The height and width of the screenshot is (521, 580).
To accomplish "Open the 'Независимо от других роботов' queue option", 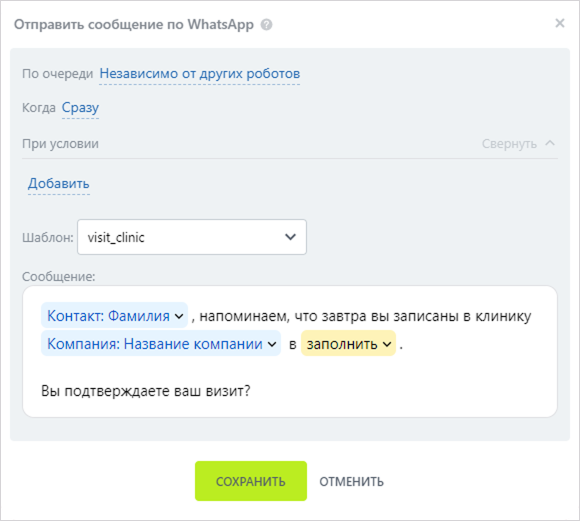I will 200,74.
